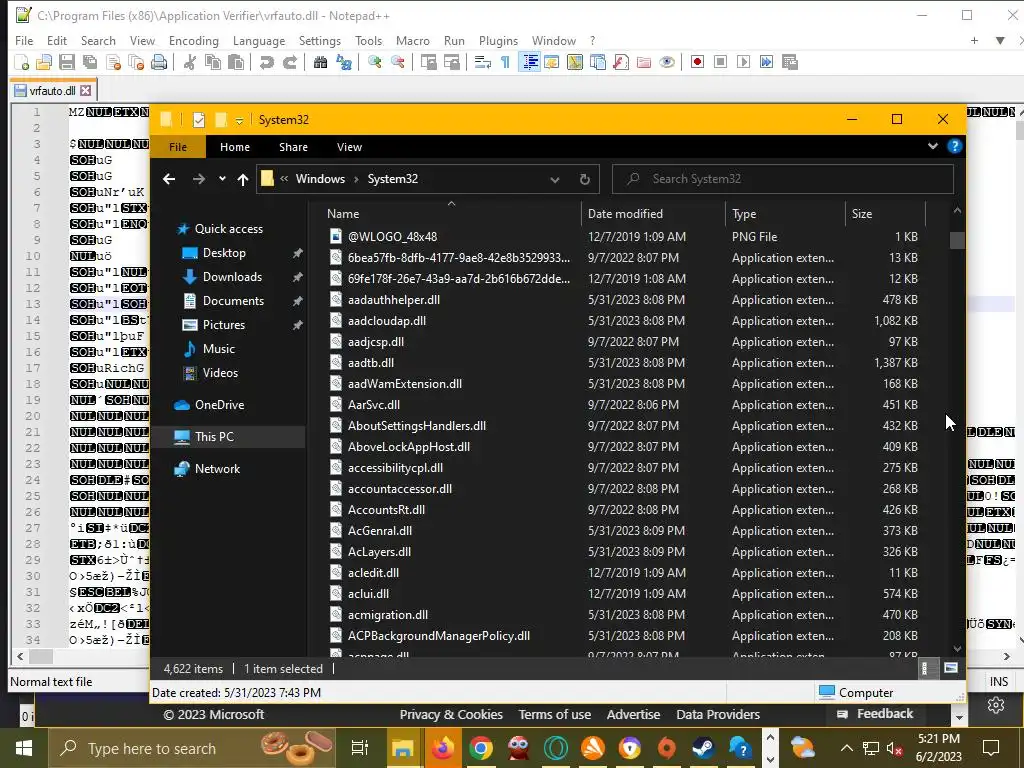Switch to Details view icon in status bar
This screenshot has width=1024, height=768.
click(x=925, y=668)
